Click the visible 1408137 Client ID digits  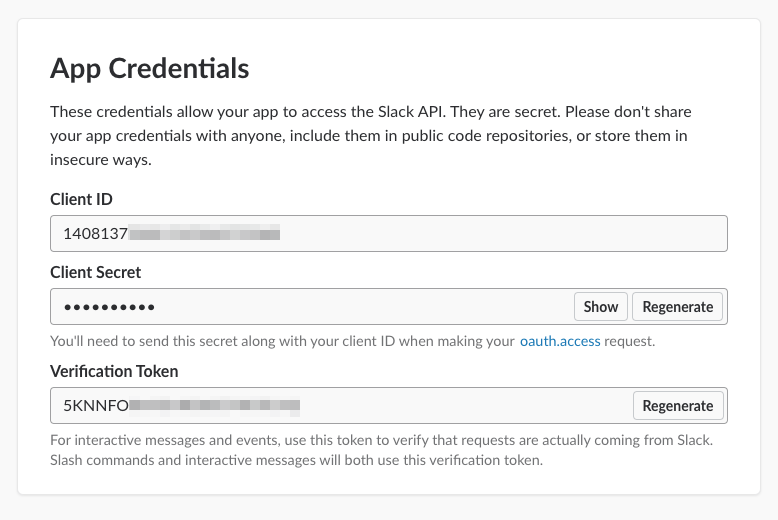[95, 234]
